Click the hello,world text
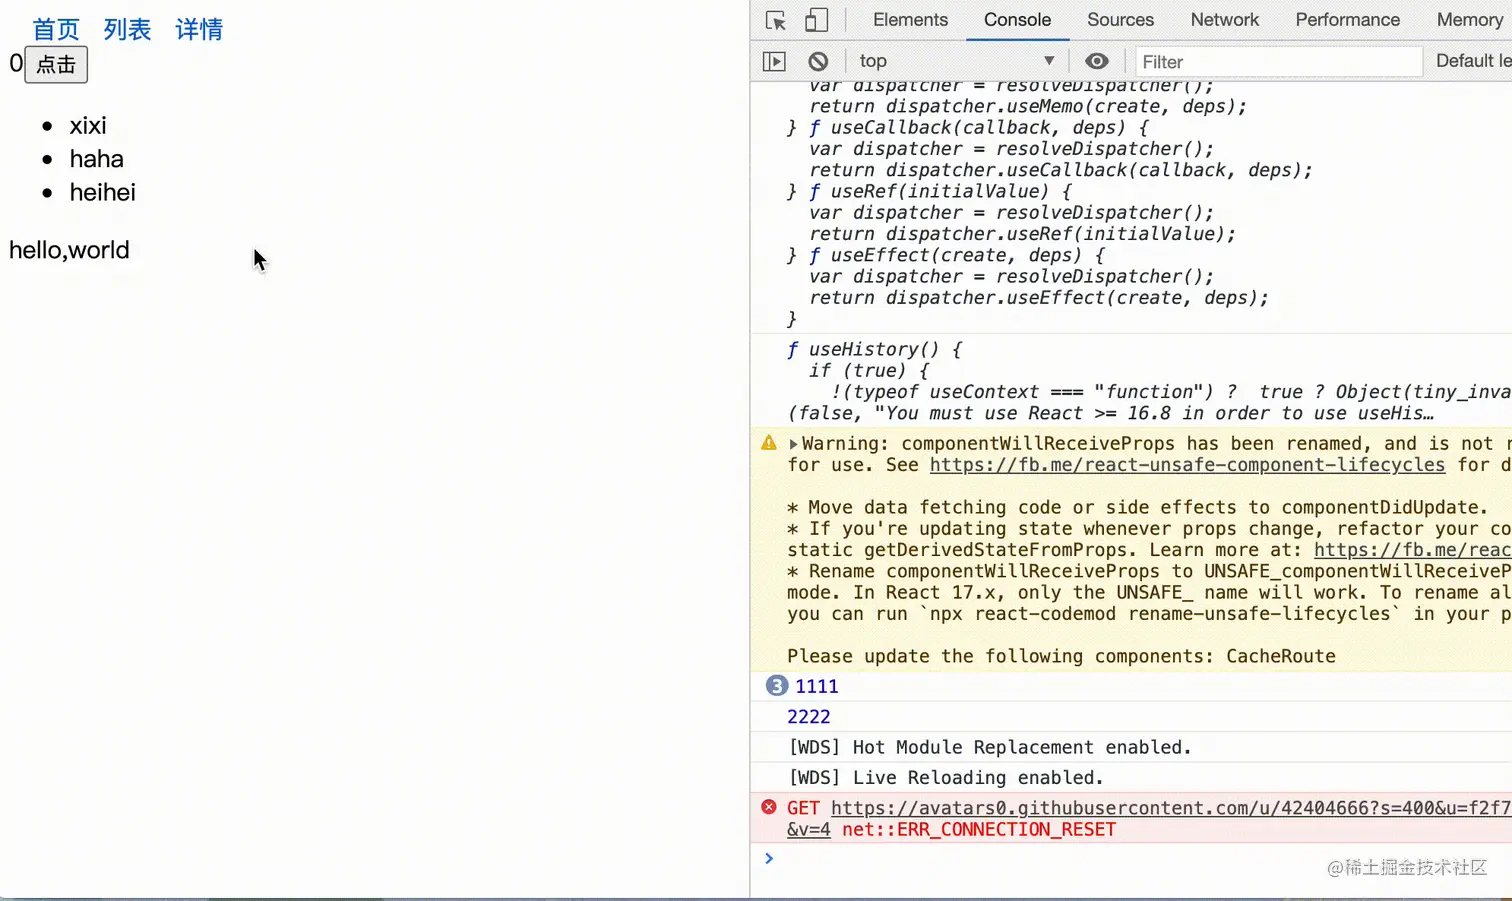The width and height of the screenshot is (1512, 901). pos(69,250)
